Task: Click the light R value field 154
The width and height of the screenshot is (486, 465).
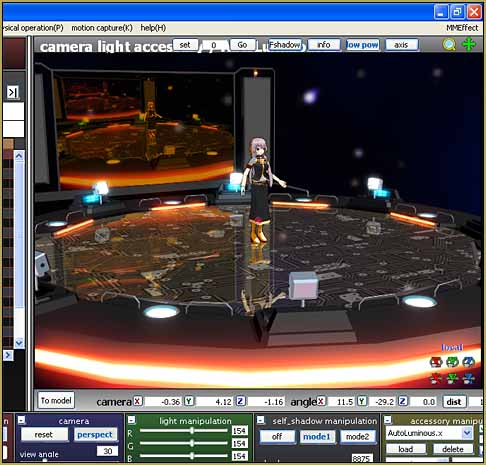Action: (239, 431)
